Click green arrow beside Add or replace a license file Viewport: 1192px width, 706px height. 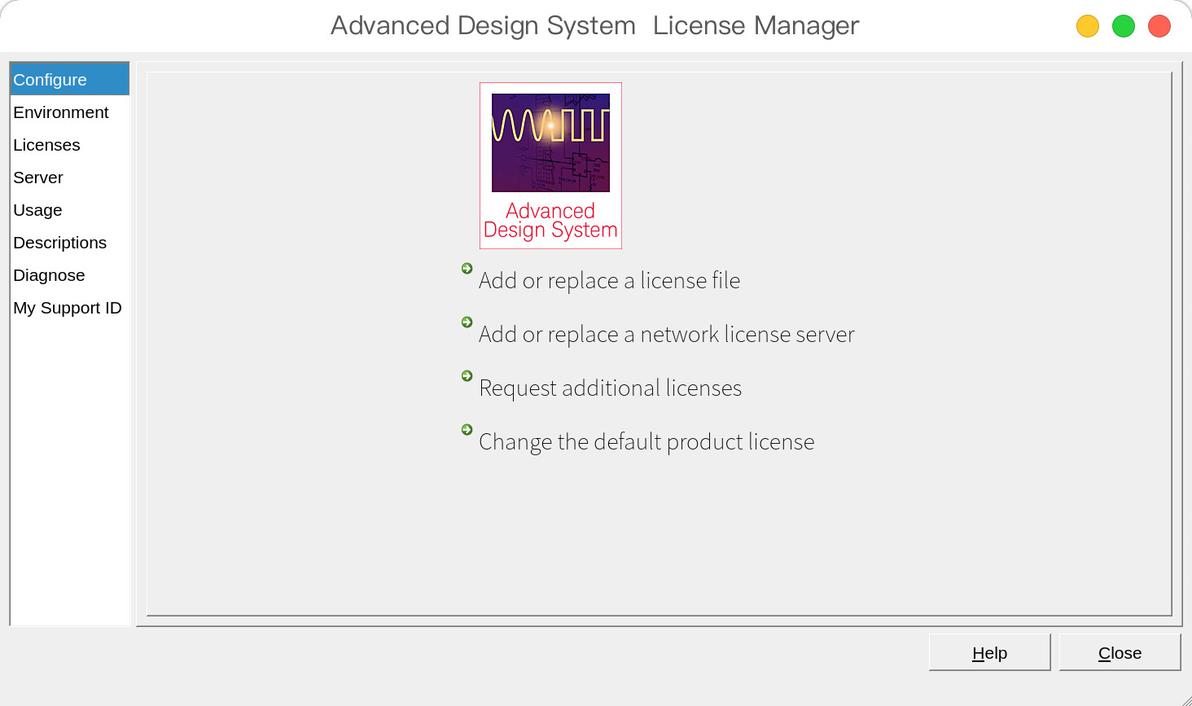coord(467,268)
